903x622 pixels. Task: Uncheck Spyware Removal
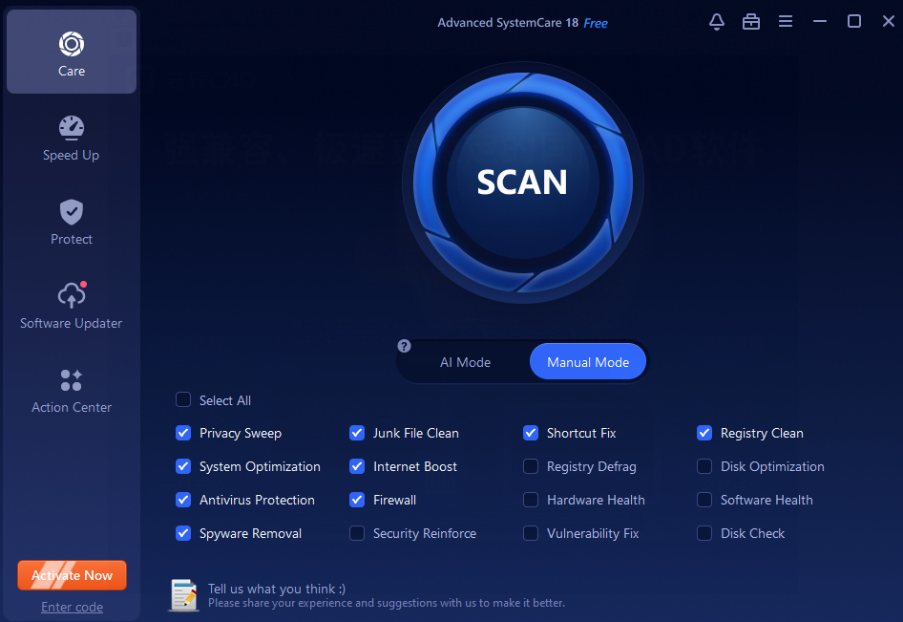(183, 533)
